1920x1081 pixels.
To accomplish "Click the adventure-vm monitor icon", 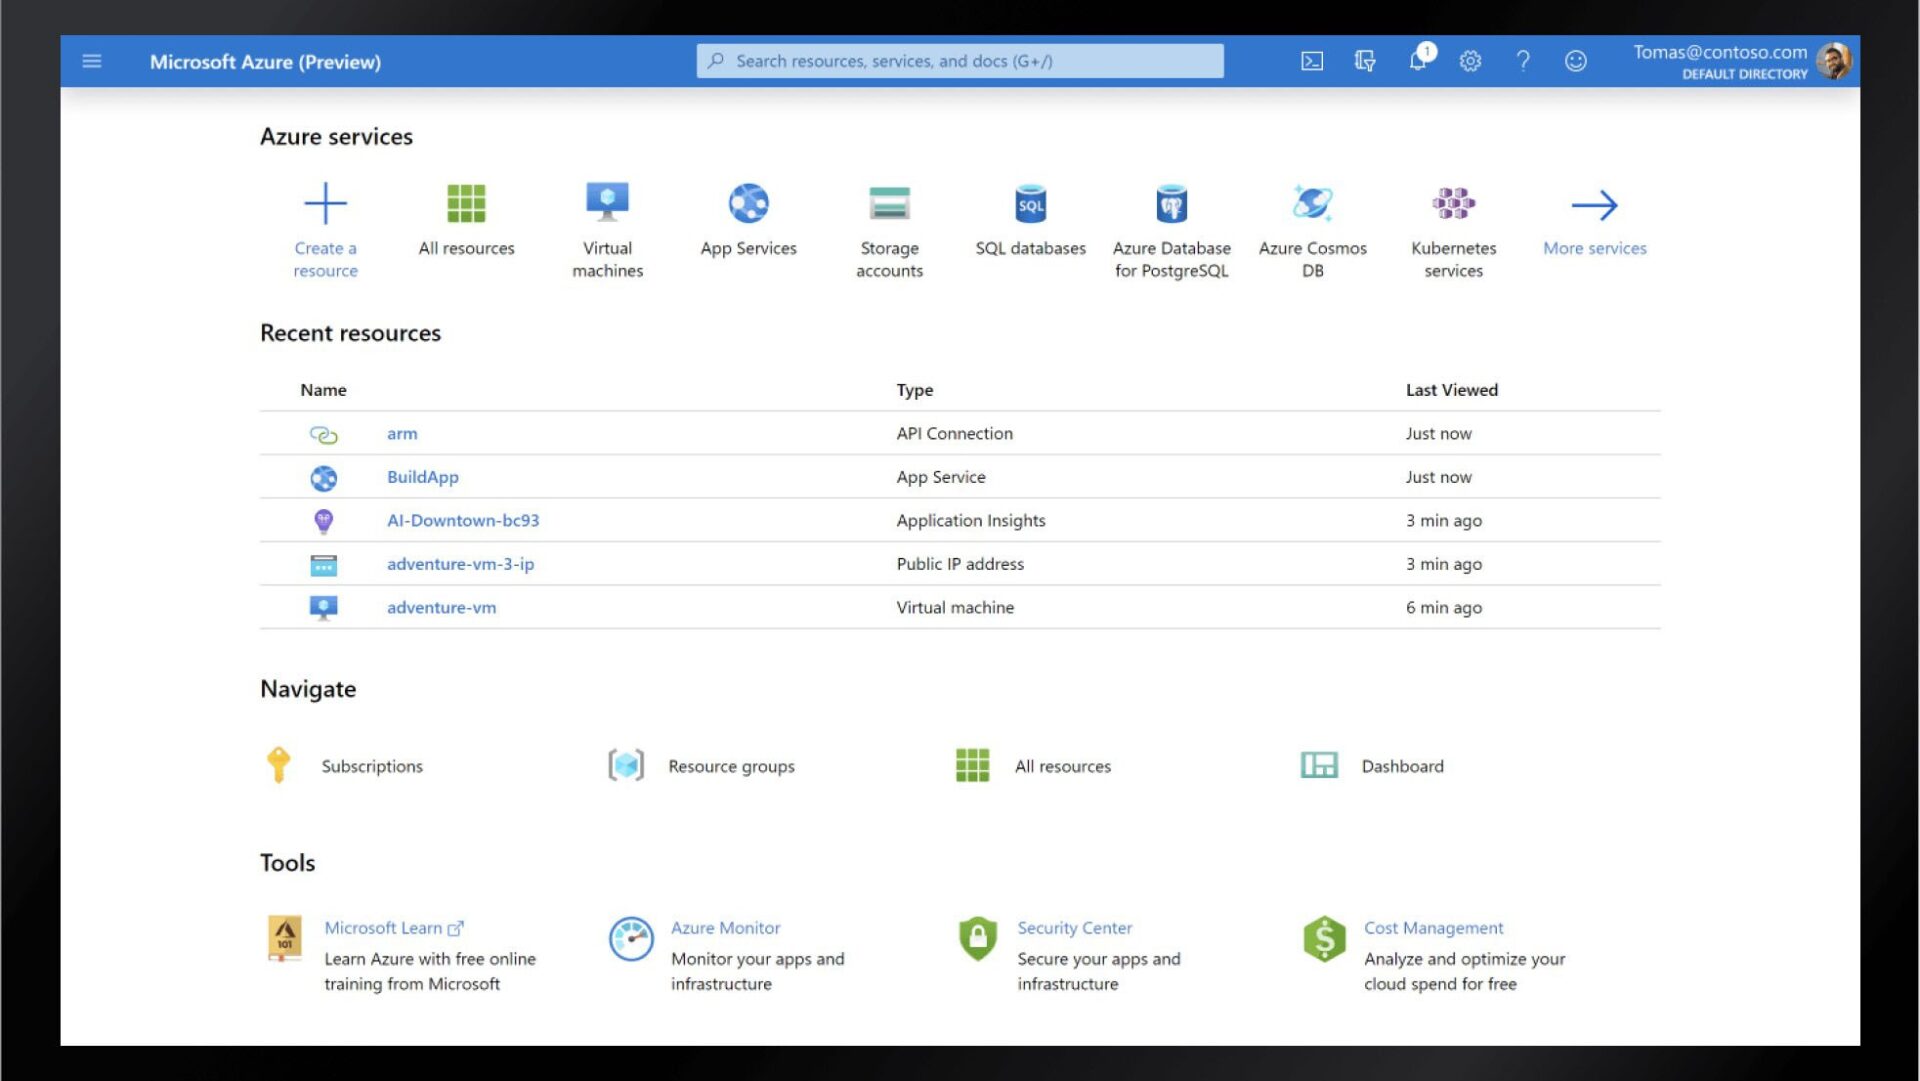I will click(323, 608).
